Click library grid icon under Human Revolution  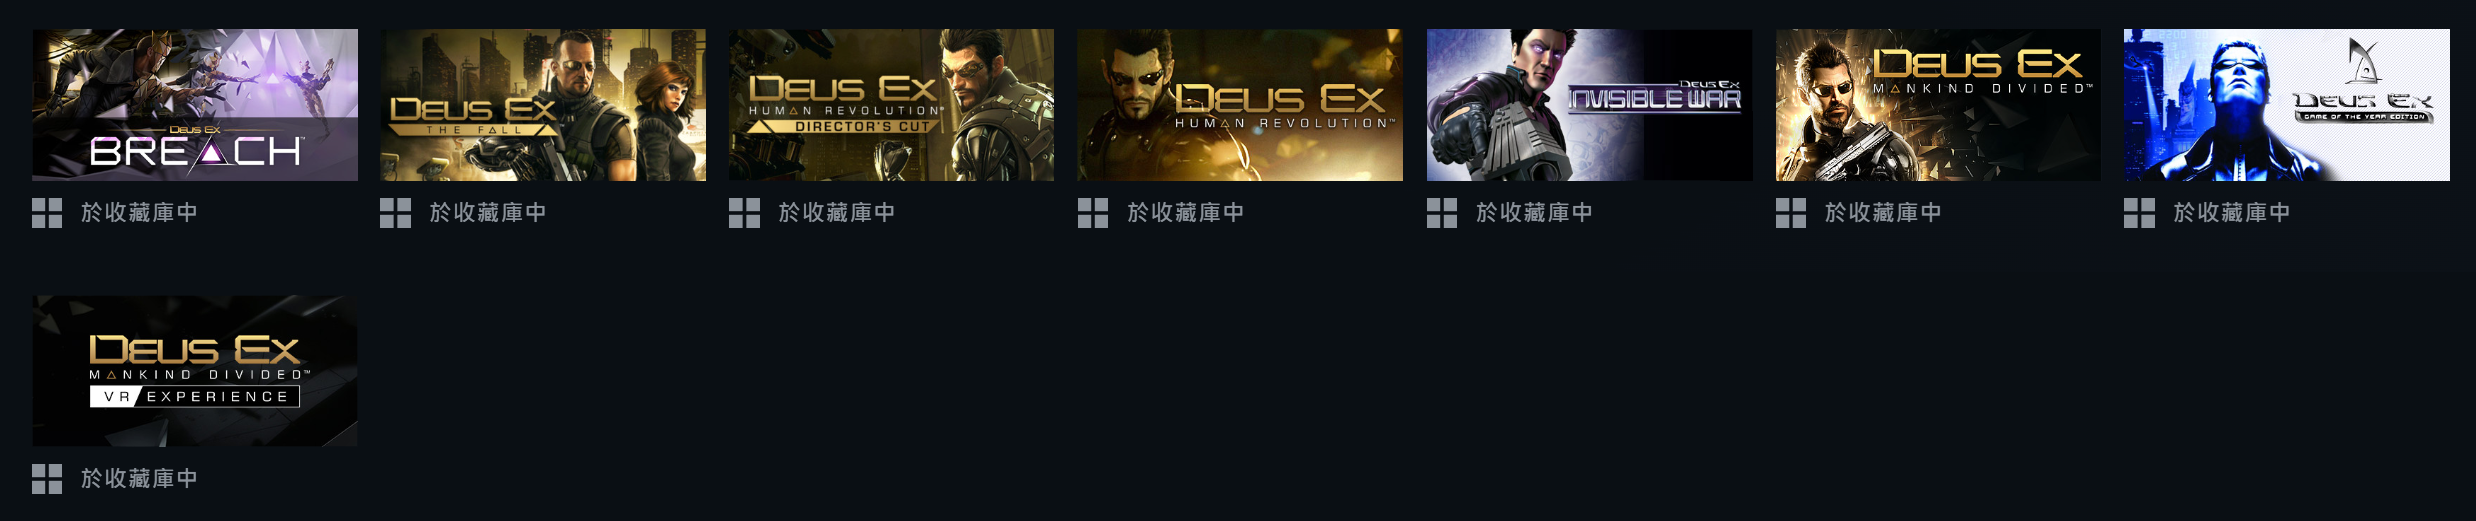(1093, 213)
